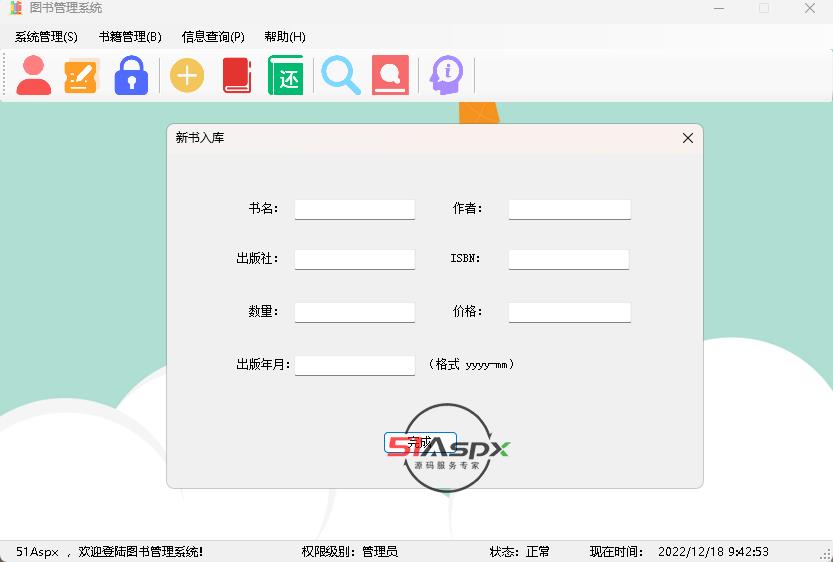Click the 现在时间 status bar entry
Image resolution: width=833 pixels, height=562 pixels.
point(679,551)
